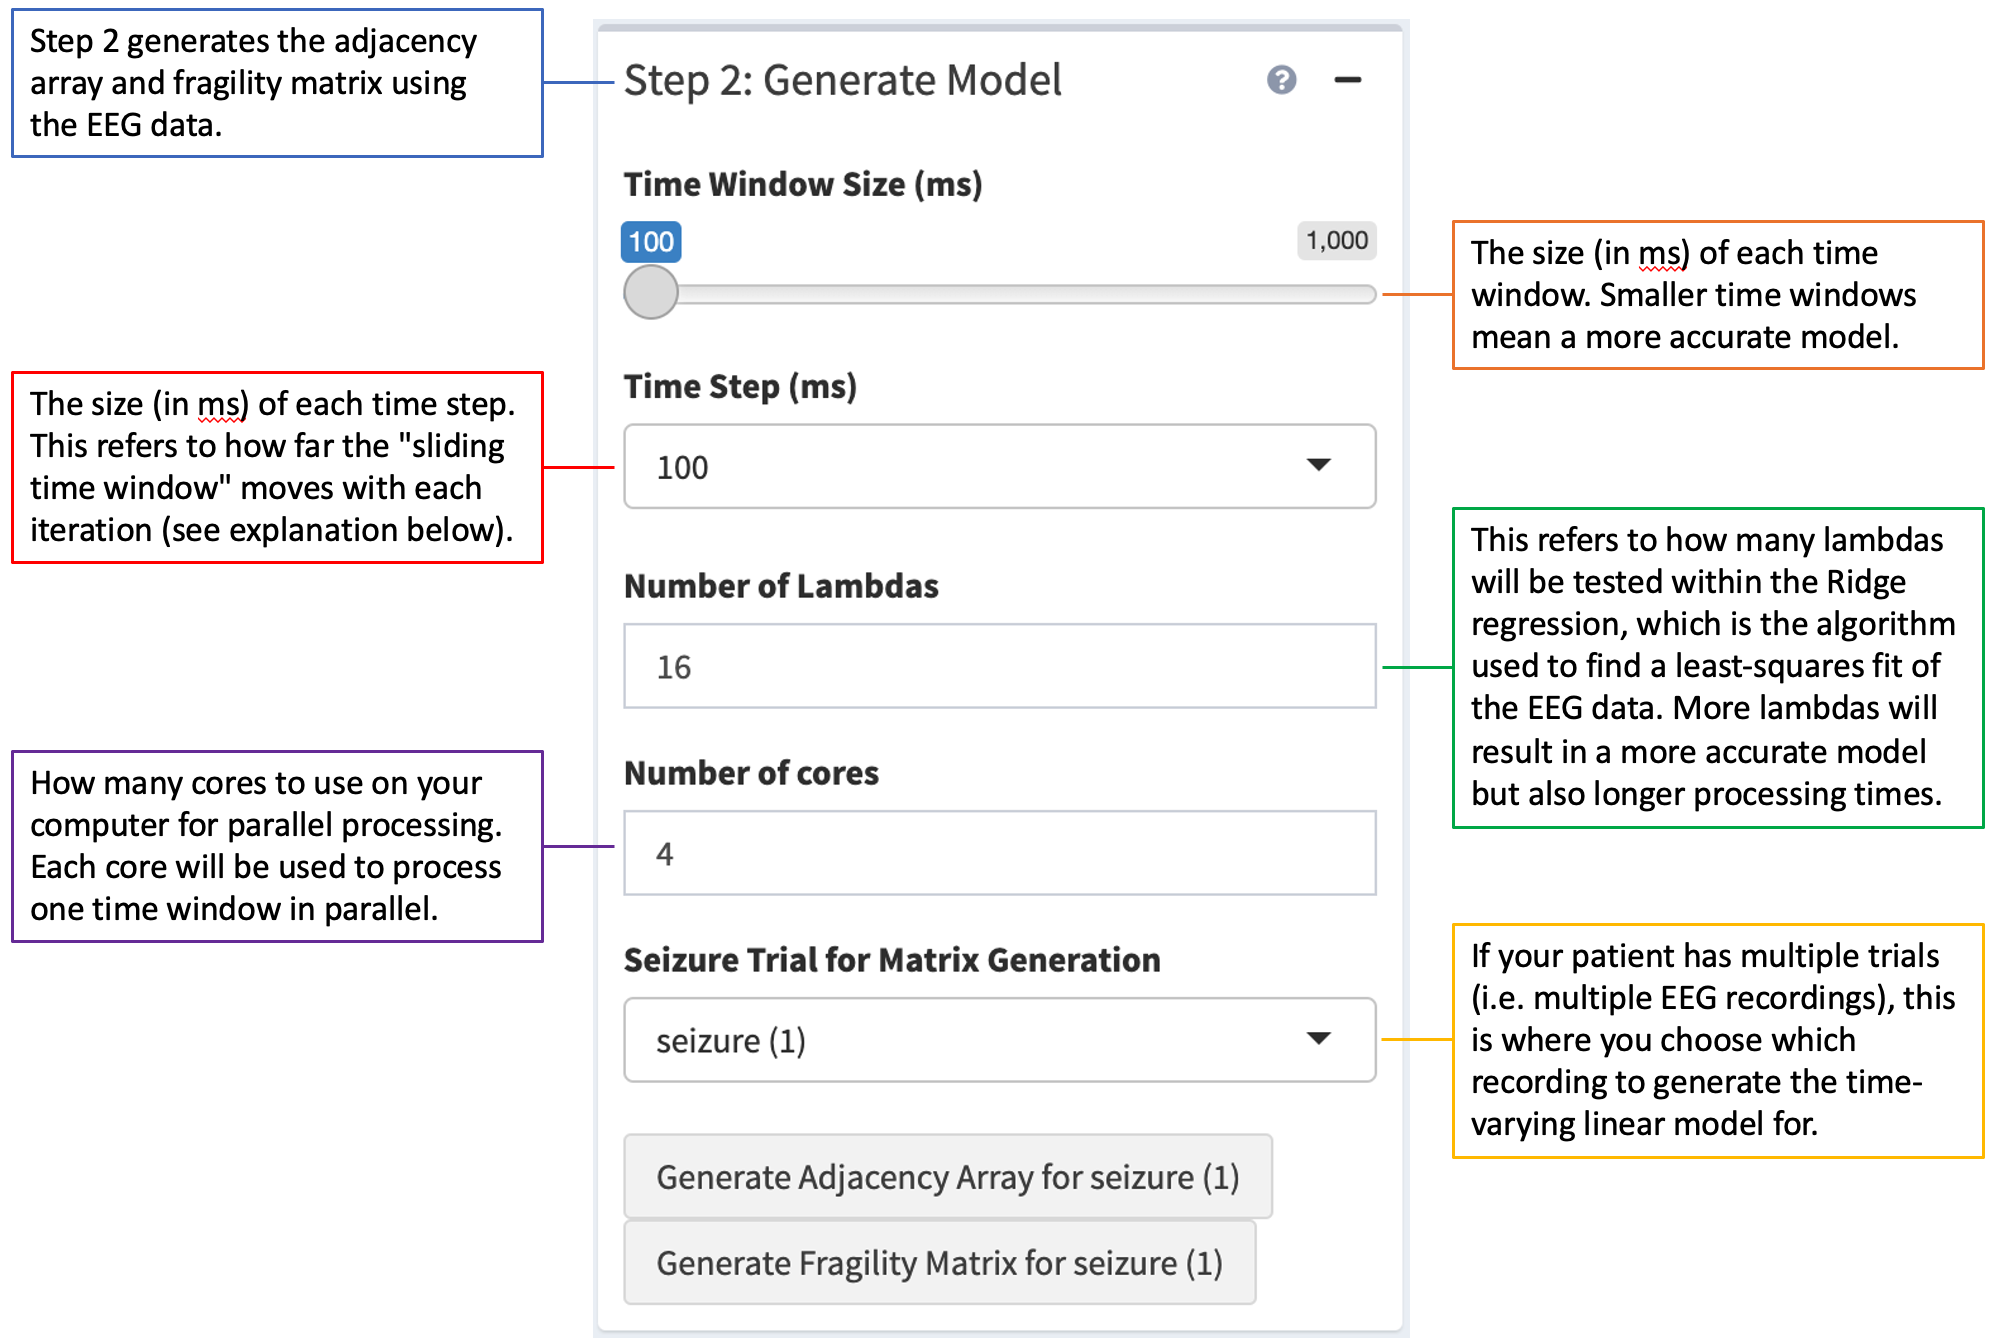Click the 1,000 maximum slider label
Image resolution: width=1996 pixels, height=1342 pixels.
(x=1336, y=241)
